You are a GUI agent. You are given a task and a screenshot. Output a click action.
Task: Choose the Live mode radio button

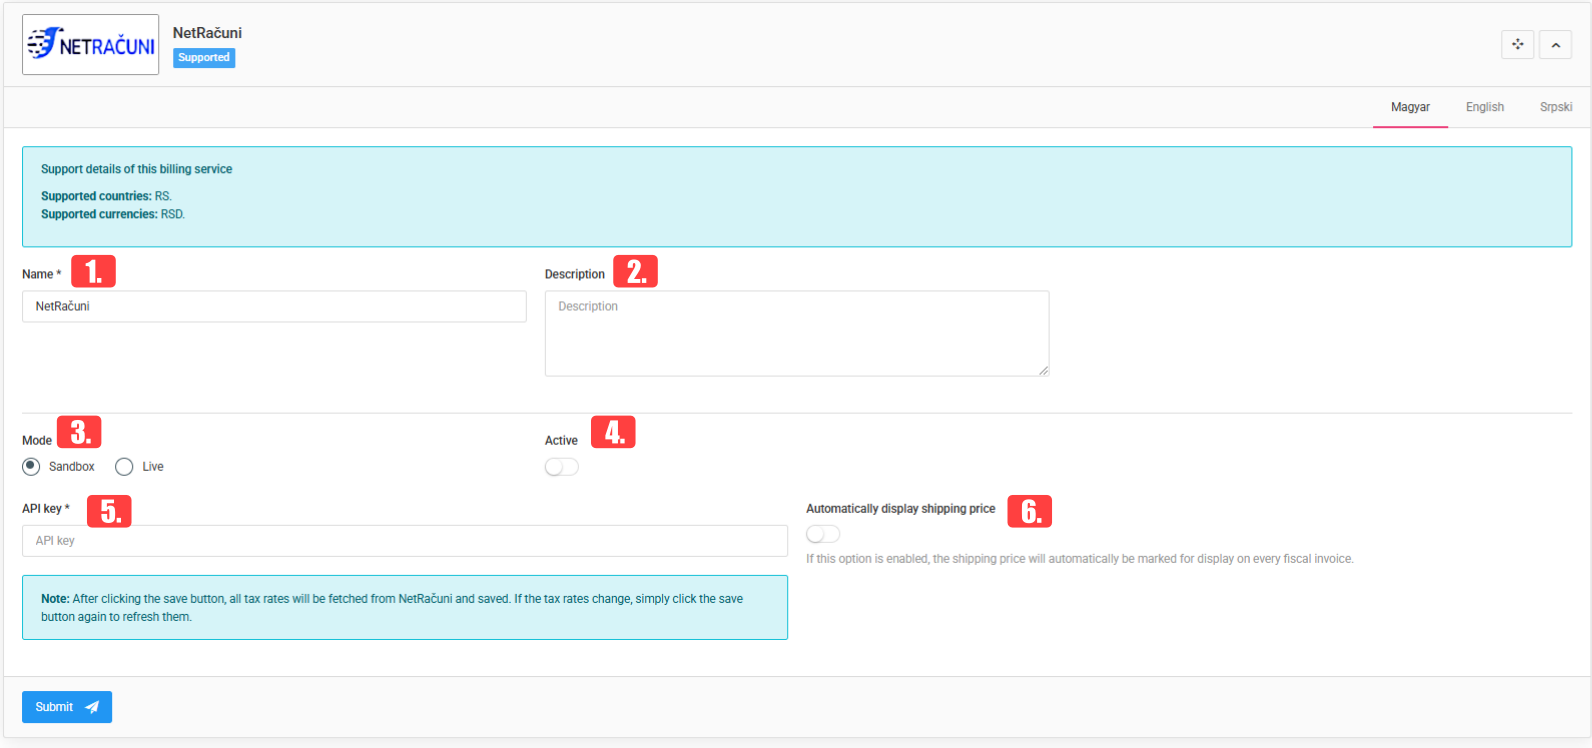(x=124, y=466)
